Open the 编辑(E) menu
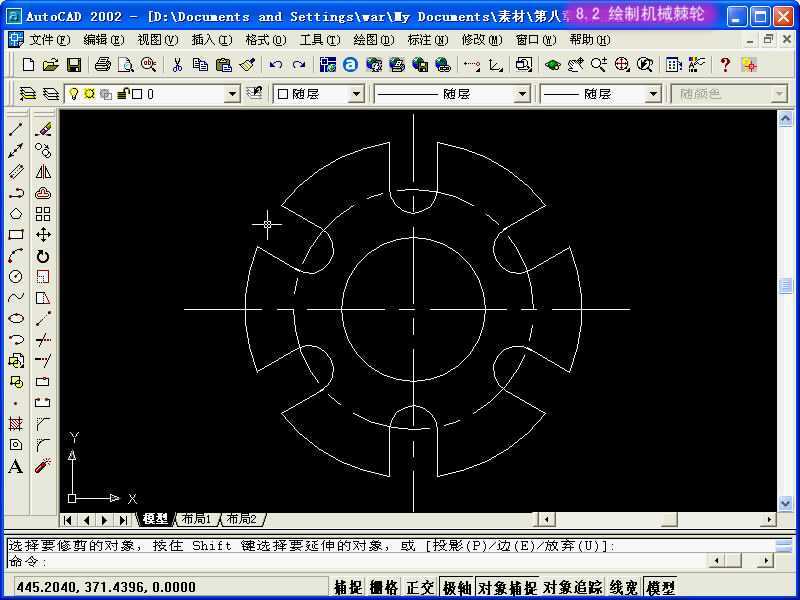This screenshot has height=600, width=800. click(104, 40)
